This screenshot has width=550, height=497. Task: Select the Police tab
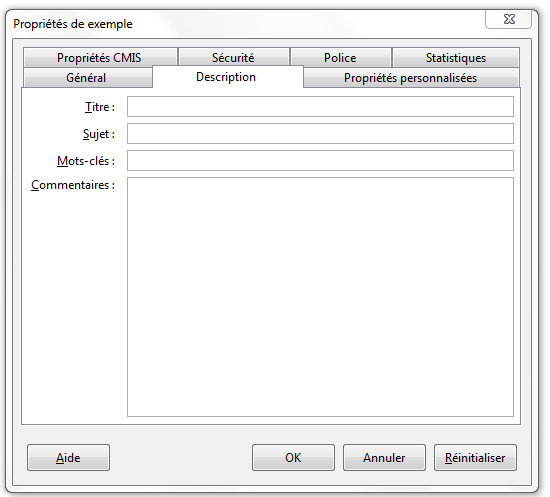[x=341, y=58]
